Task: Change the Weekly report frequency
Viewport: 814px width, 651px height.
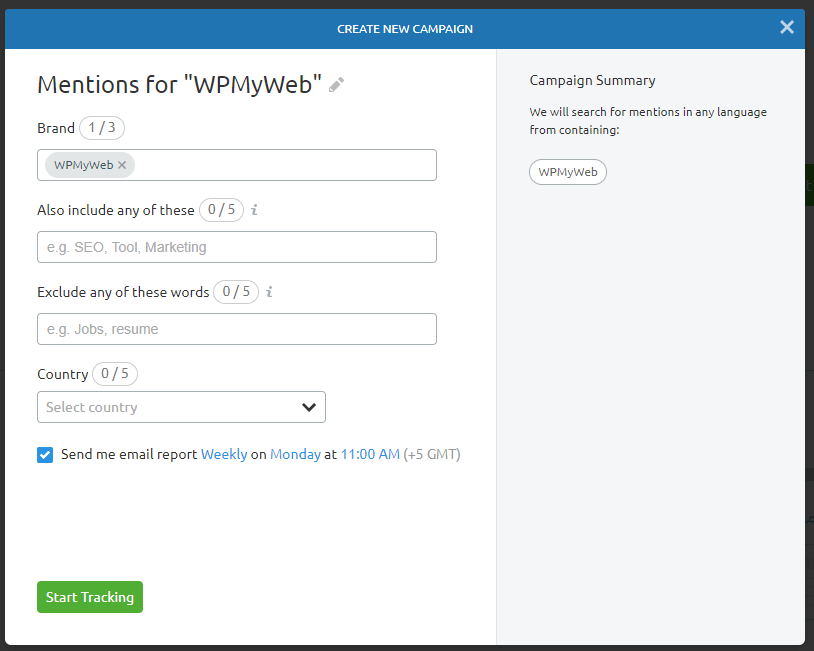Action: coord(224,454)
